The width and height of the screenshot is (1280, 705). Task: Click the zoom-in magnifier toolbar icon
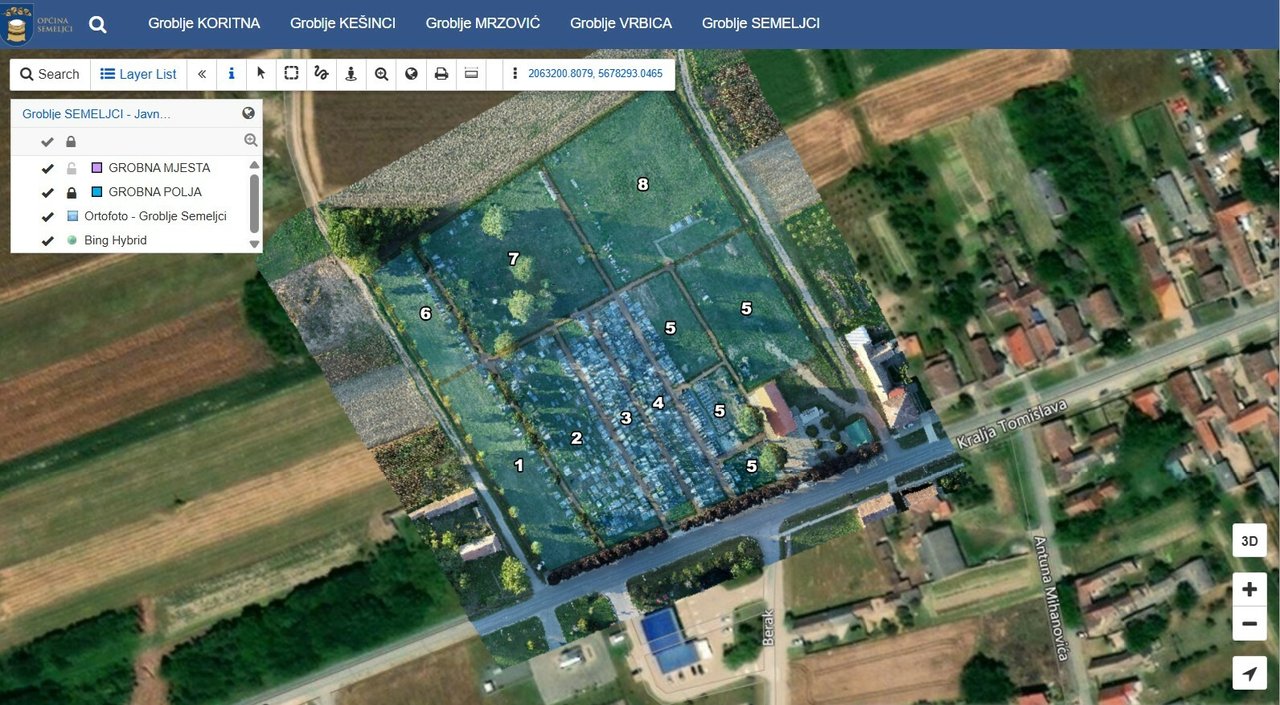(381, 74)
